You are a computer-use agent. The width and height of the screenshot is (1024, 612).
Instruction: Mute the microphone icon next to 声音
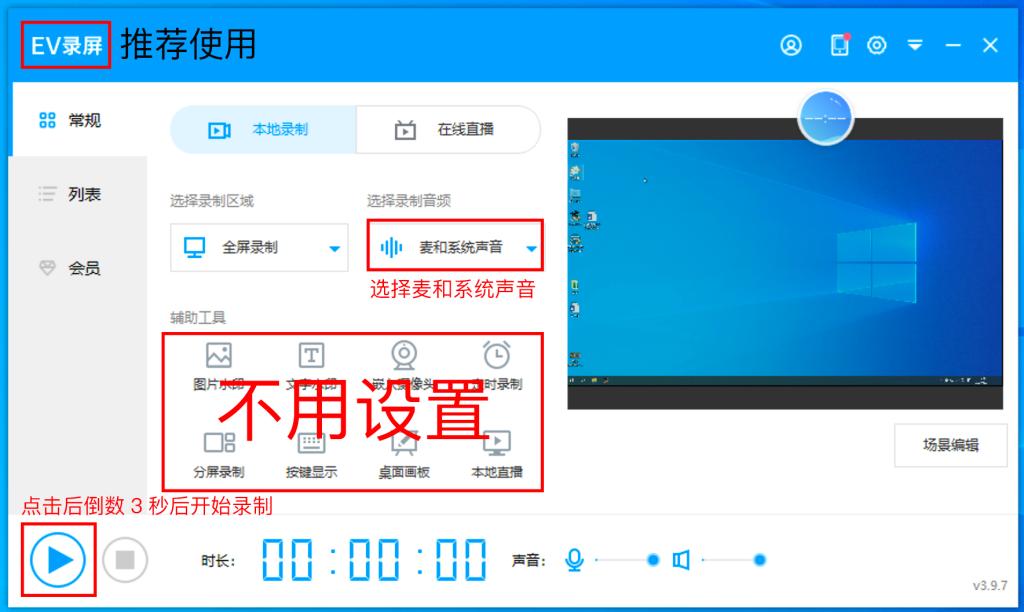[574, 560]
